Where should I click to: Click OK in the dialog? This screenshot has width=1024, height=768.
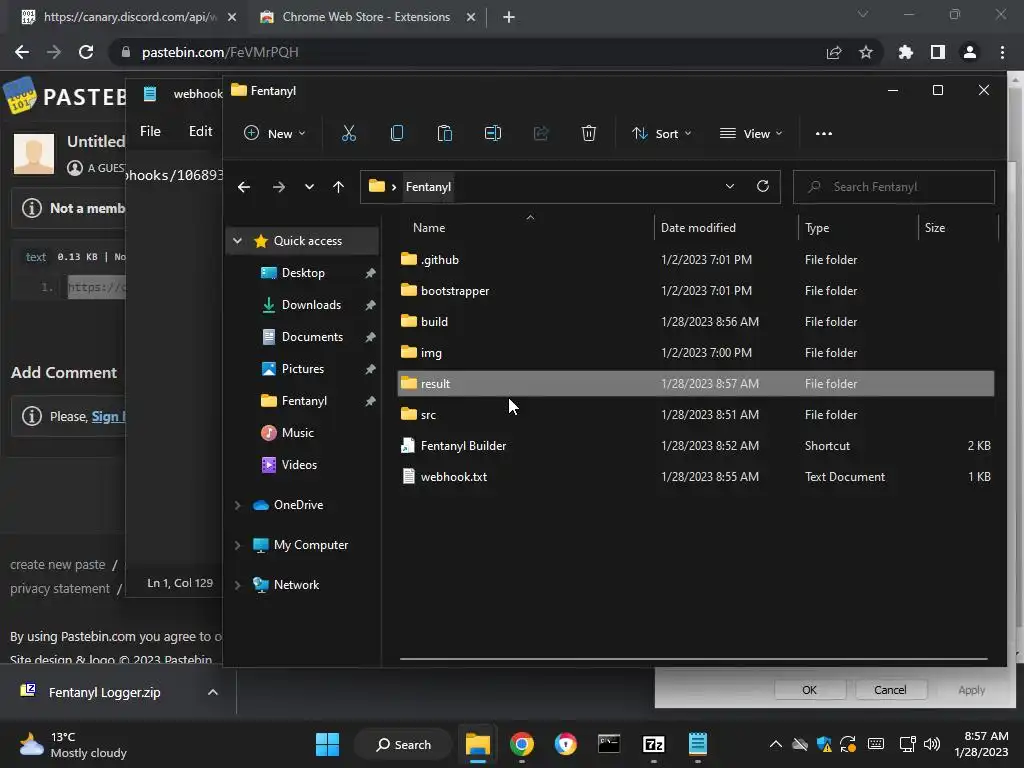click(x=809, y=690)
